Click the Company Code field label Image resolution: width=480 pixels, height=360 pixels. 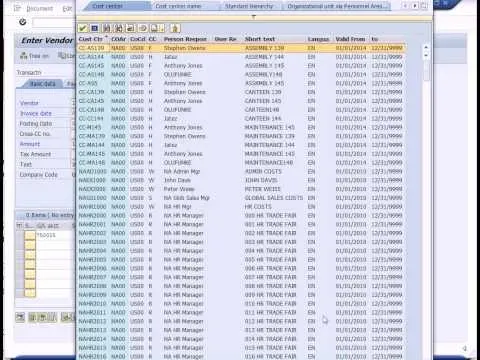pyautogui.click(x=38, y=175)
